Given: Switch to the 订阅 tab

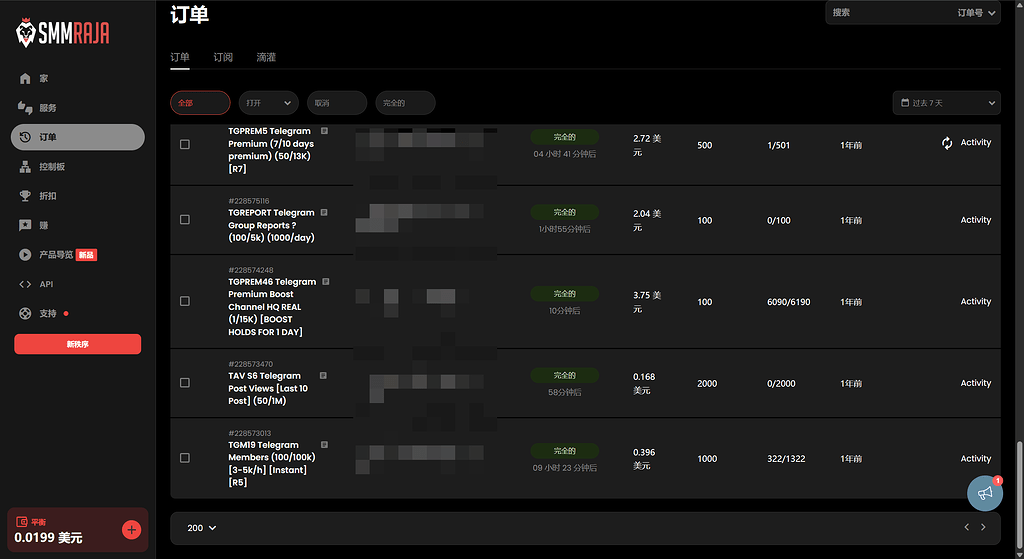Looking at the screenshot, I should (x=223, y=57).
